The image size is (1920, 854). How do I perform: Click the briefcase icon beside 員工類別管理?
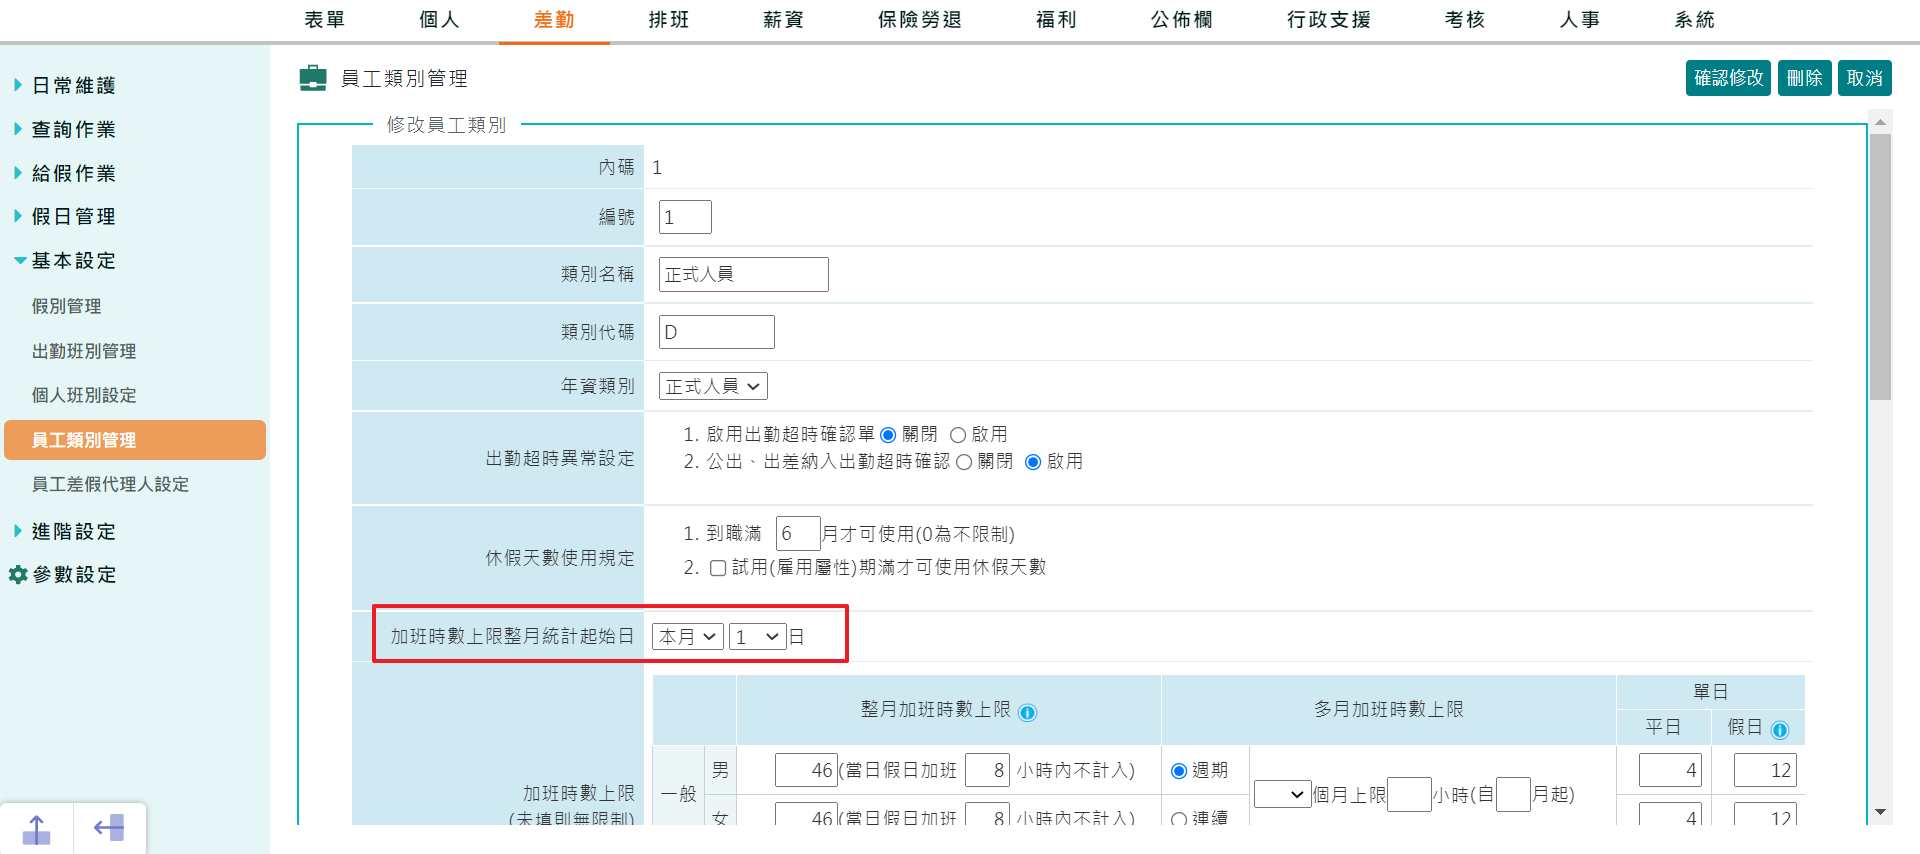pyautogui.click(x=313, y=78)
